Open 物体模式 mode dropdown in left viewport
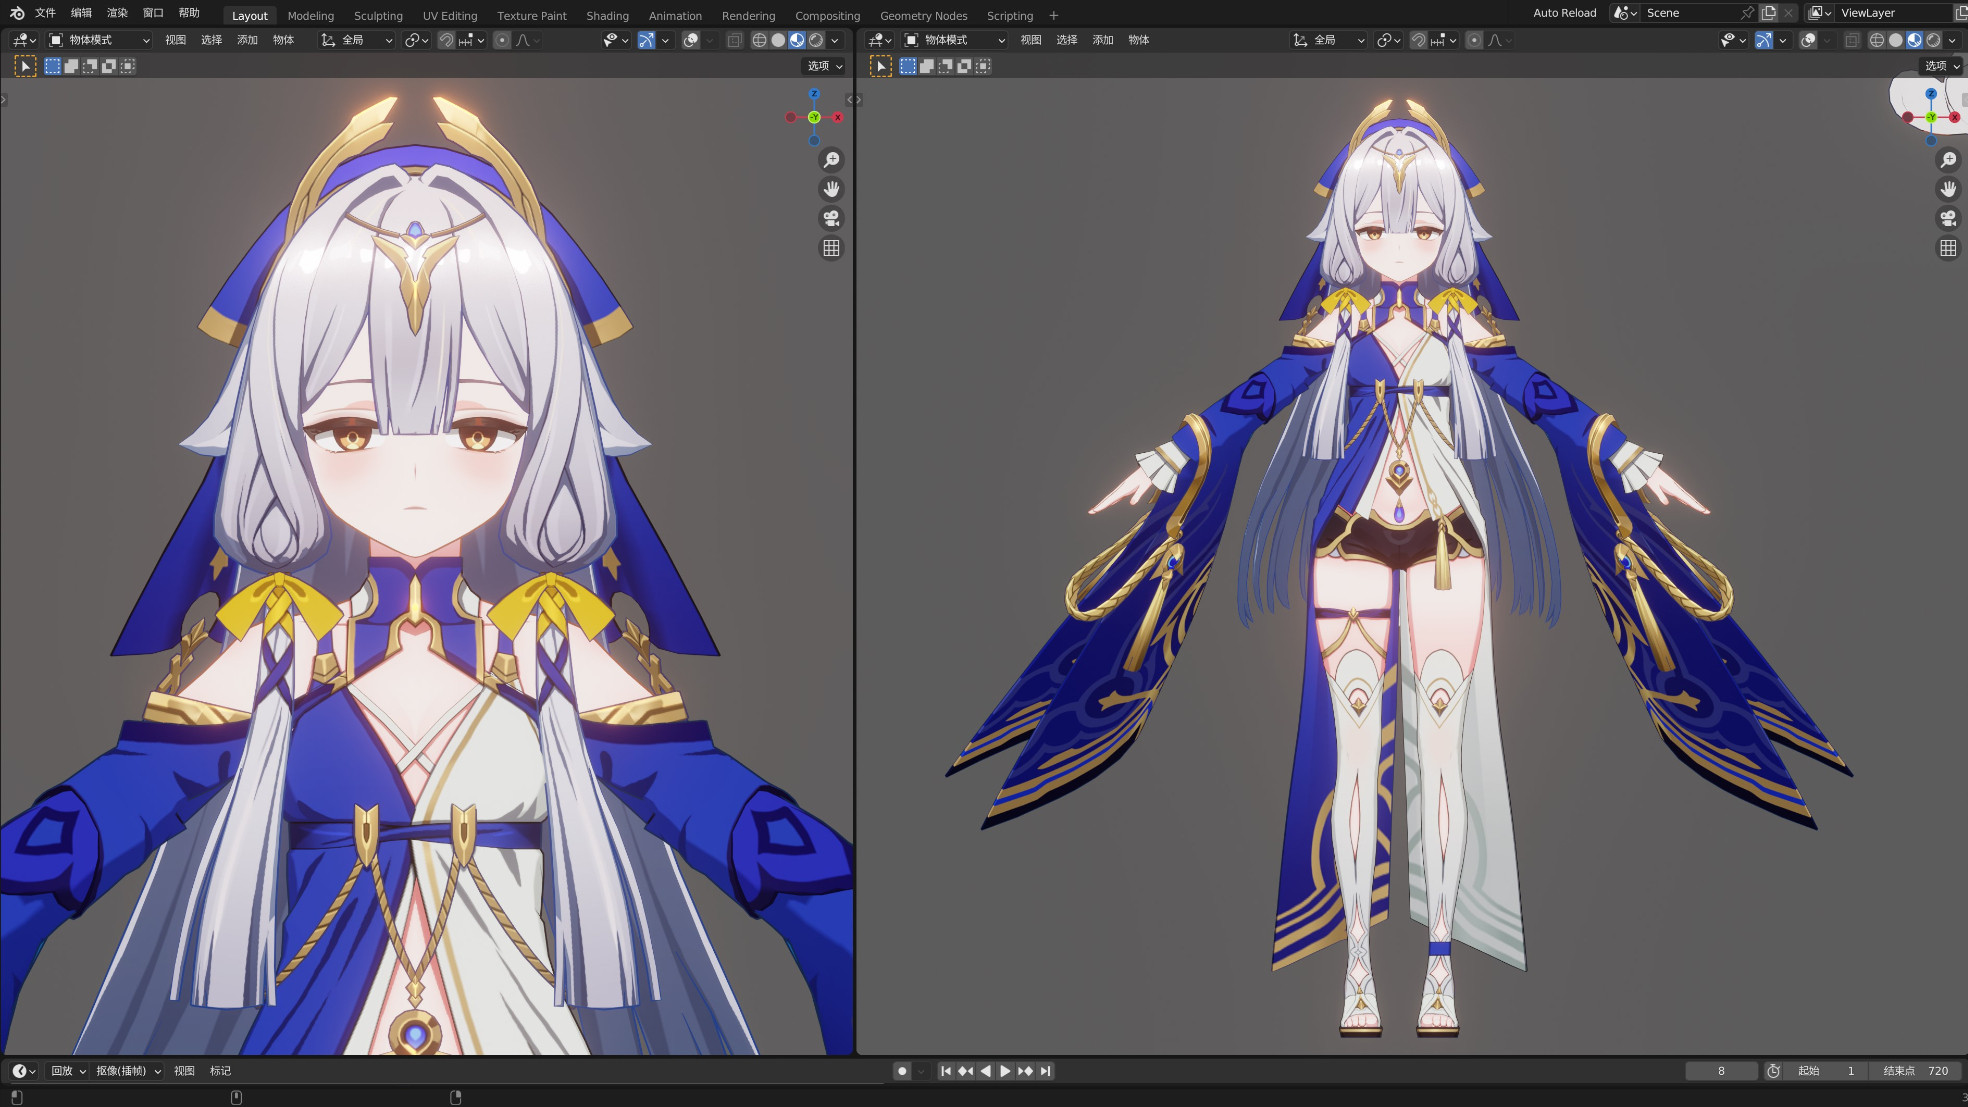This screenshot has width=1968, height=1107. (x=100, y=40)
